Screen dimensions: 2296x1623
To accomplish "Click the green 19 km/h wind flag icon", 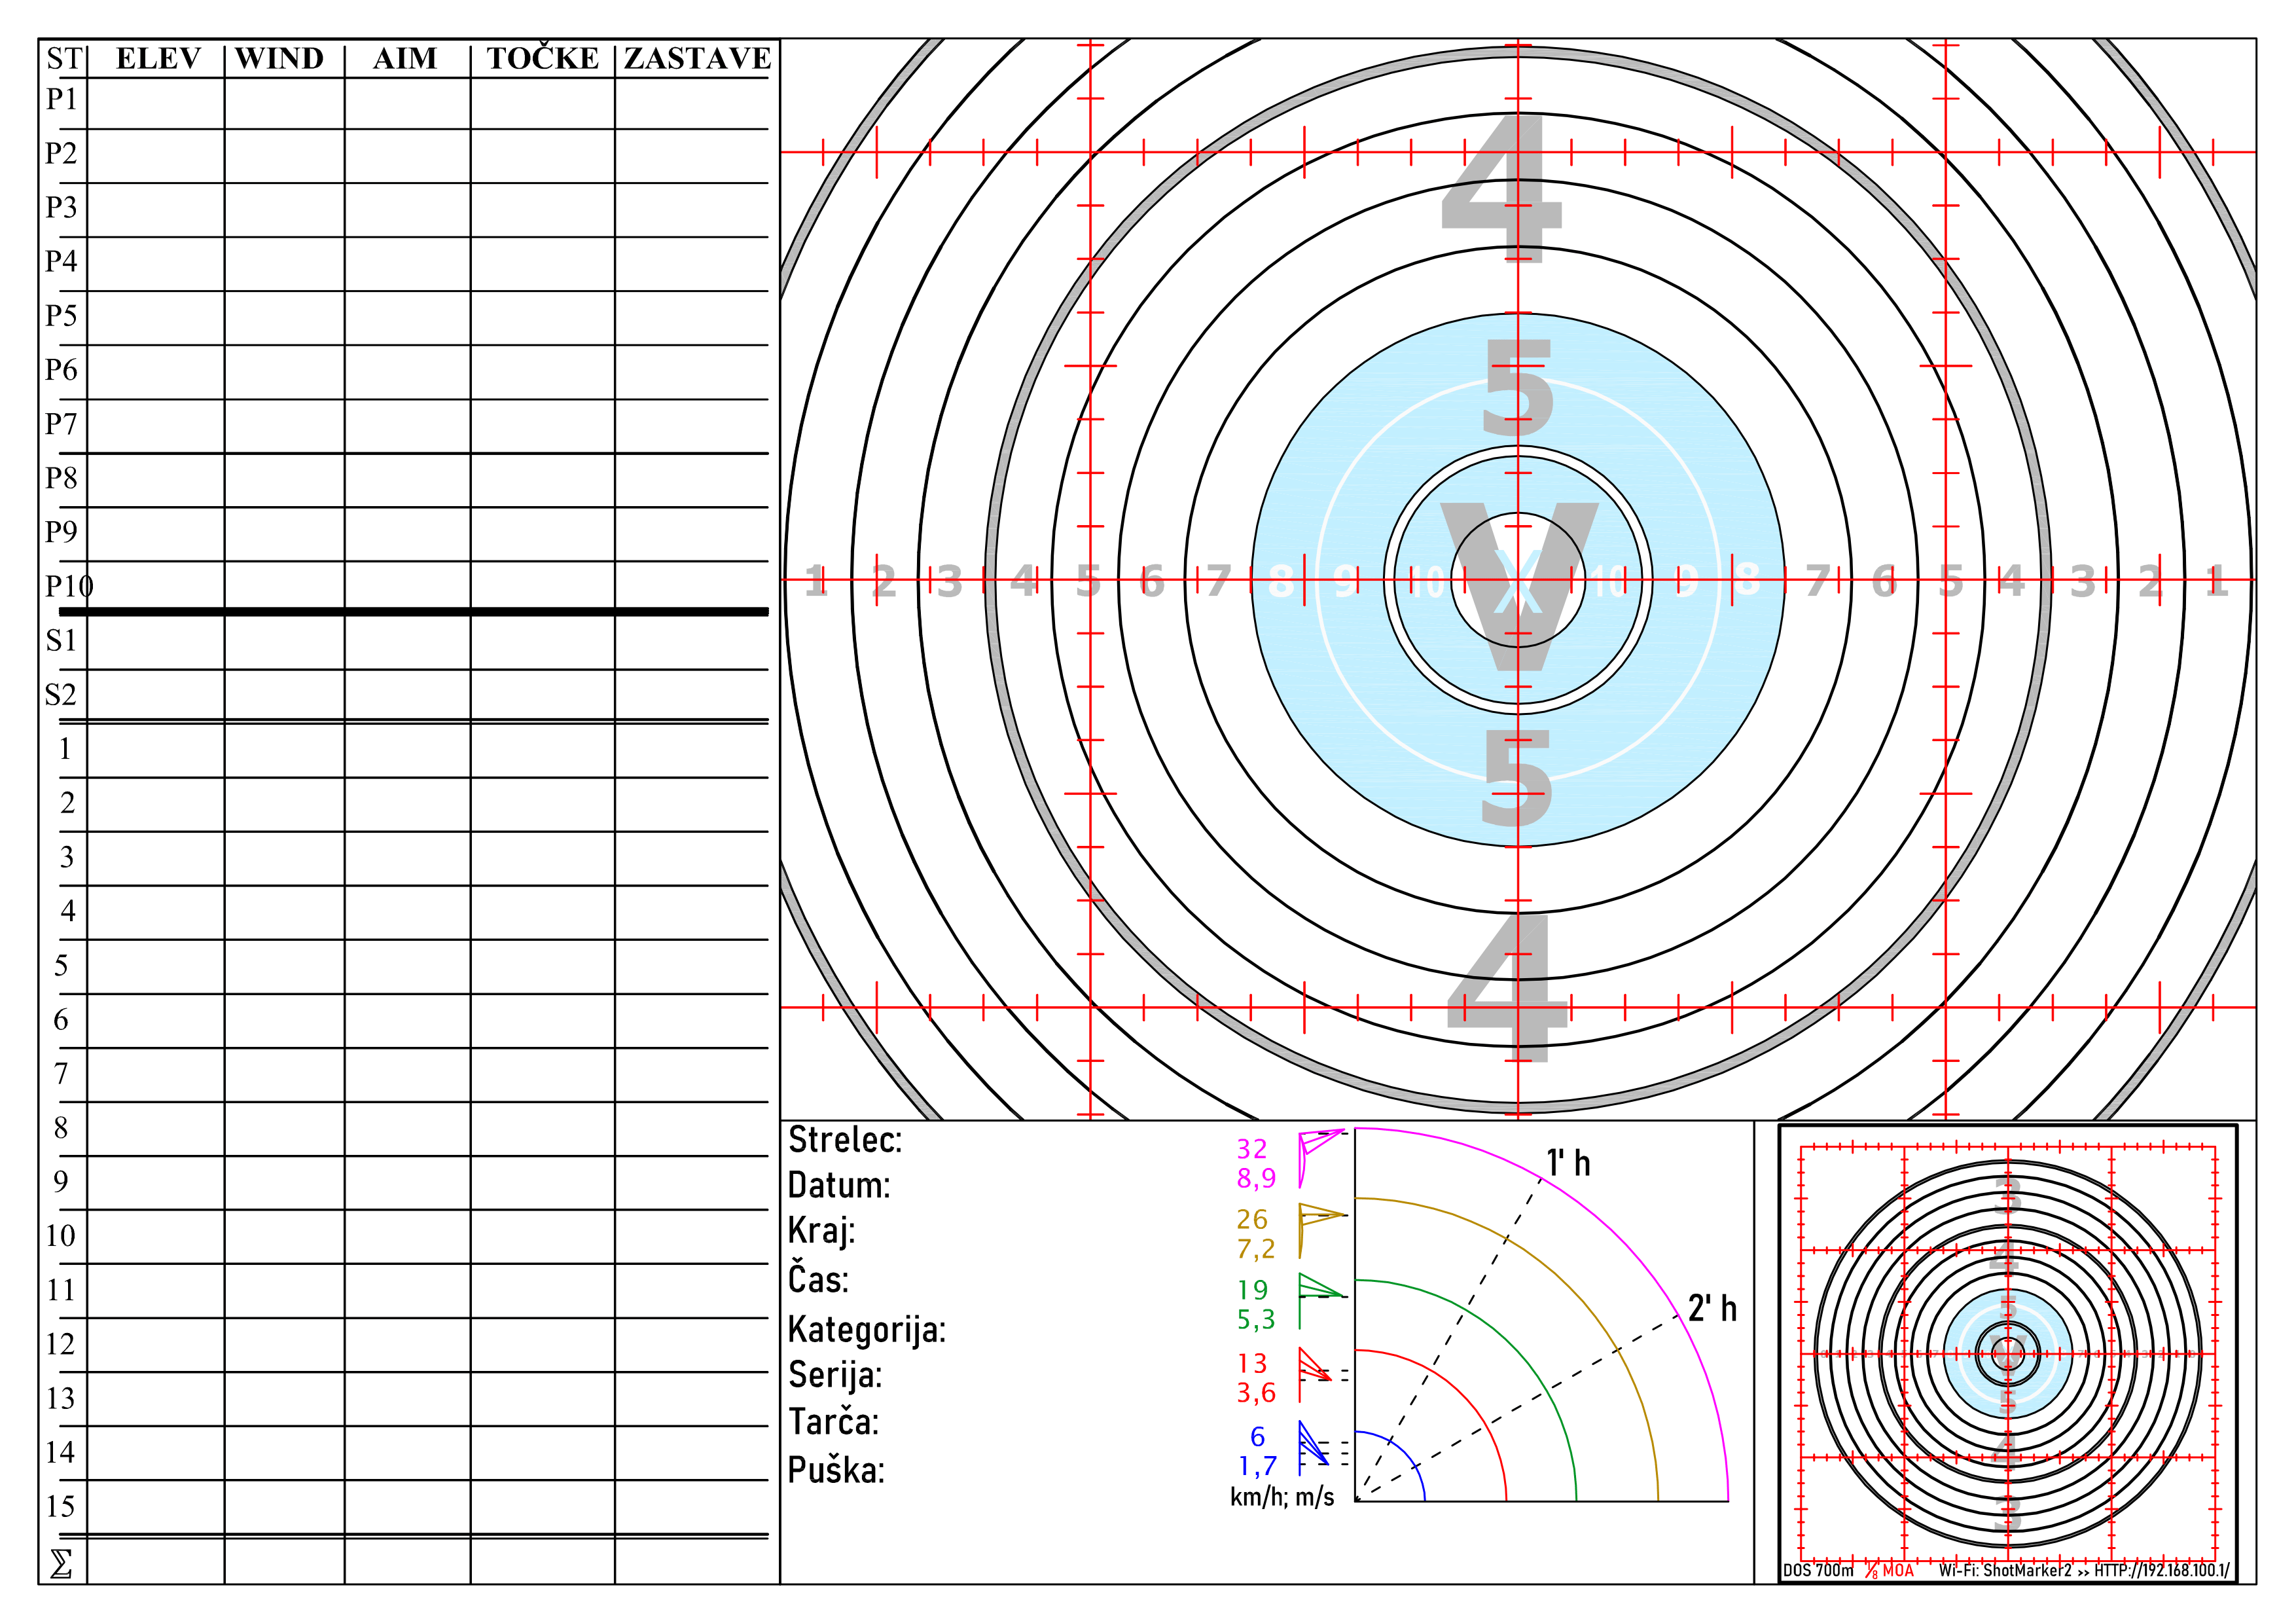I will tap(1321, 1300).
